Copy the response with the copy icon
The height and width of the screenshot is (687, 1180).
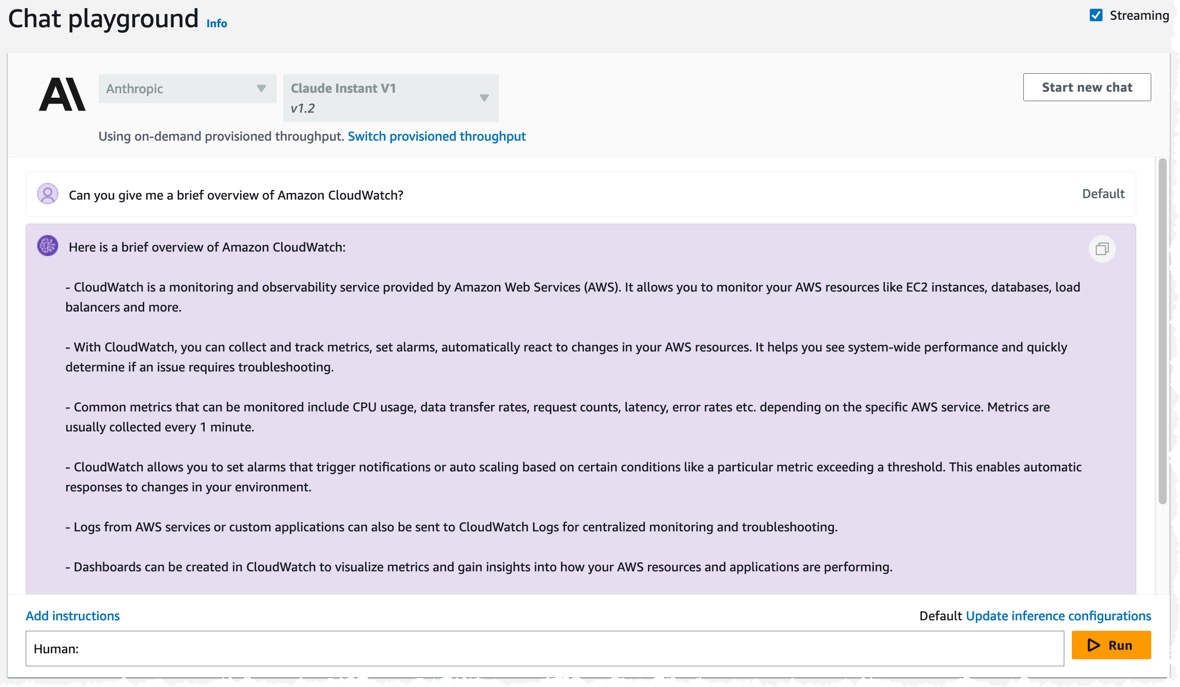tap(1102, 249)
